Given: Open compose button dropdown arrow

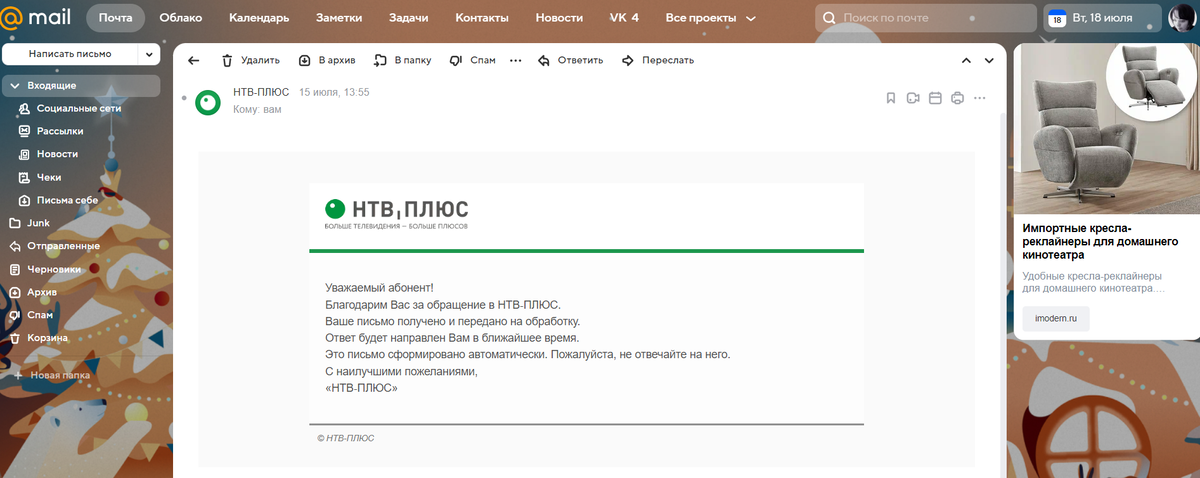Looking at the screenshot, I should tap(149, 54).
